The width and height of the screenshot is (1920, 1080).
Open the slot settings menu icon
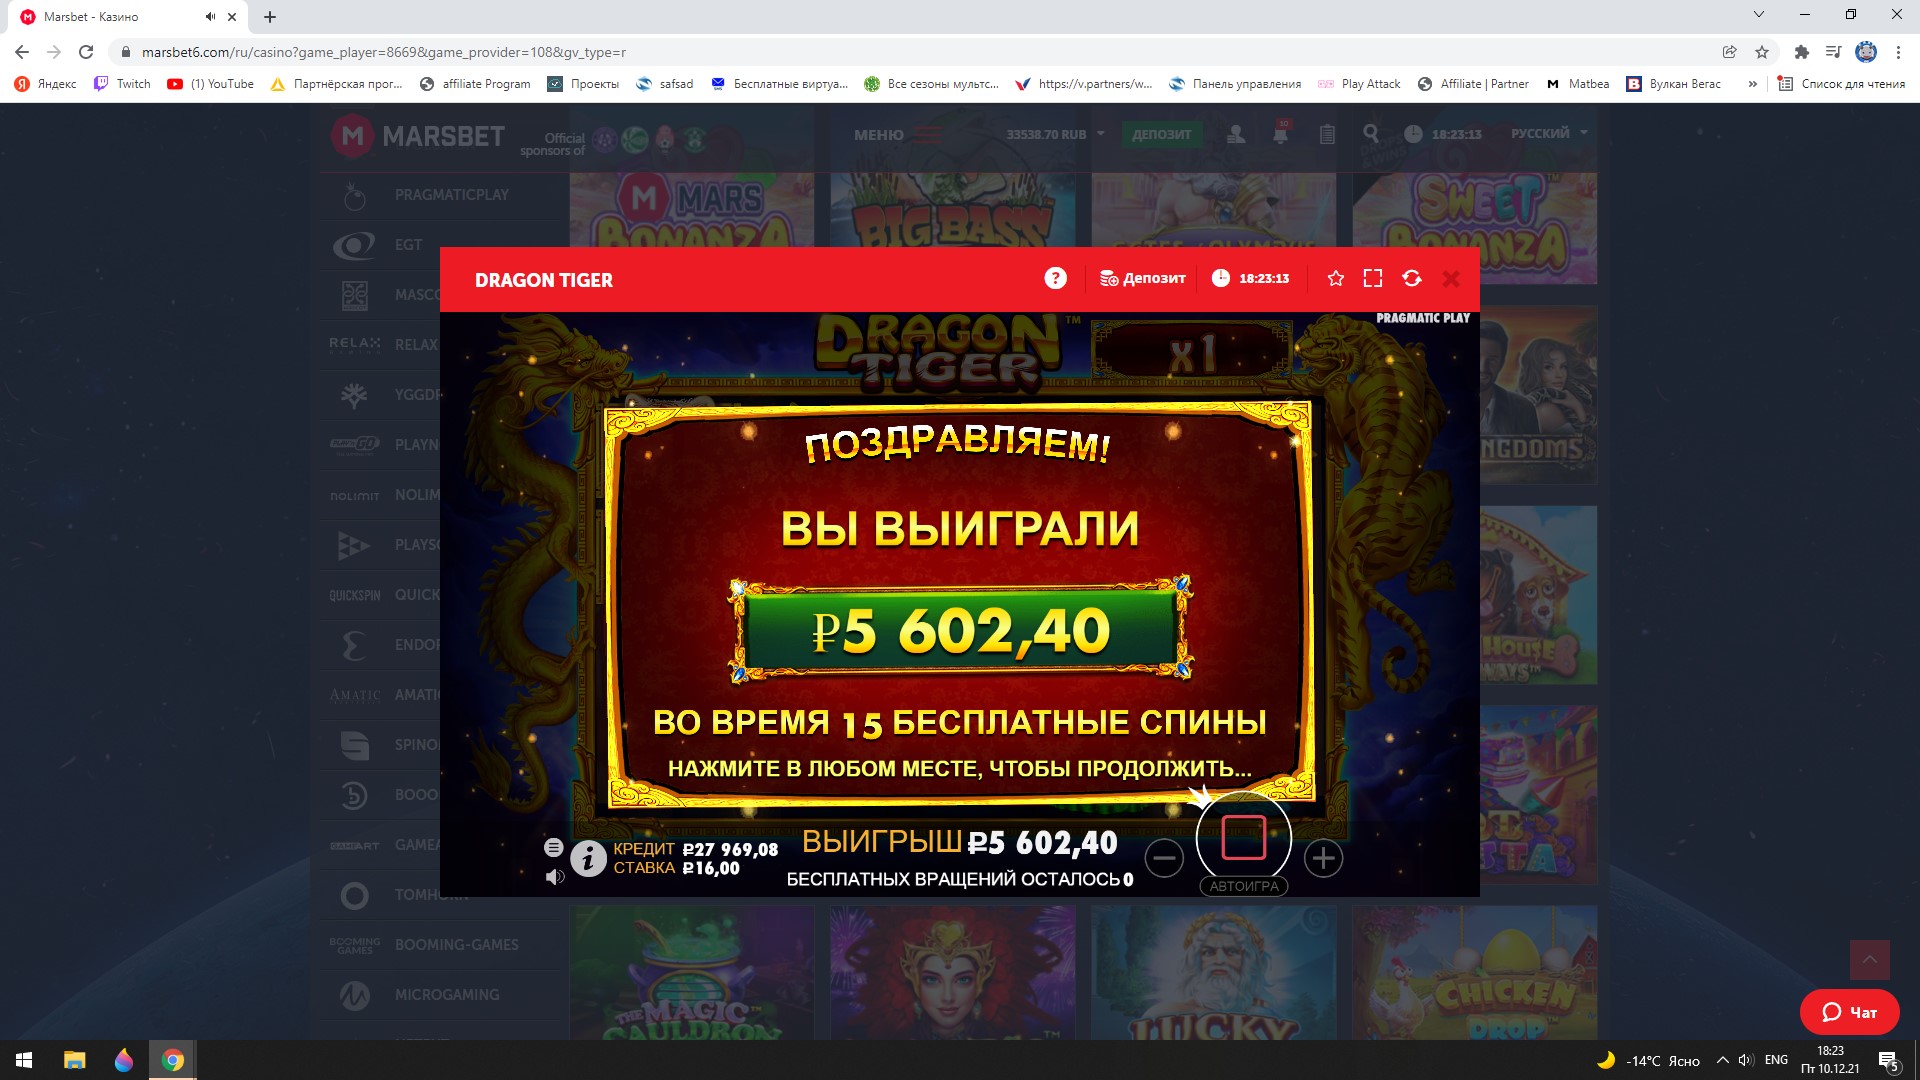click(553, 847)
